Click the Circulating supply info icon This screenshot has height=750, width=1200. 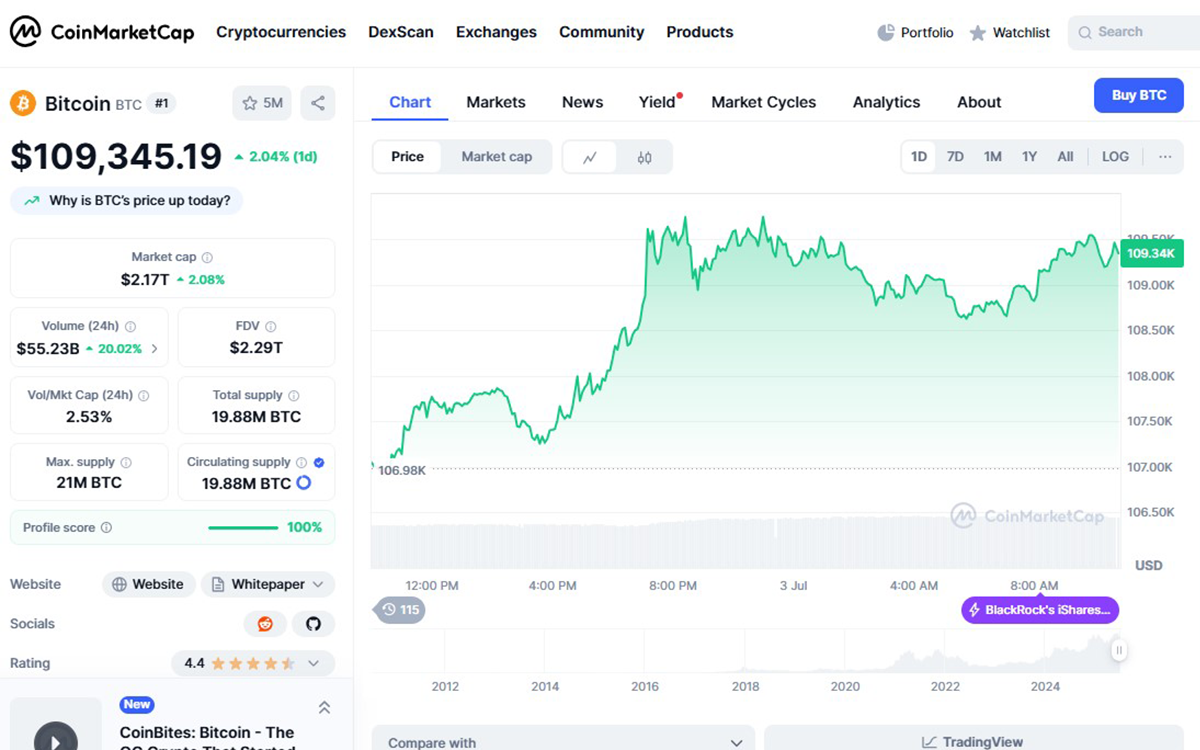302,463
